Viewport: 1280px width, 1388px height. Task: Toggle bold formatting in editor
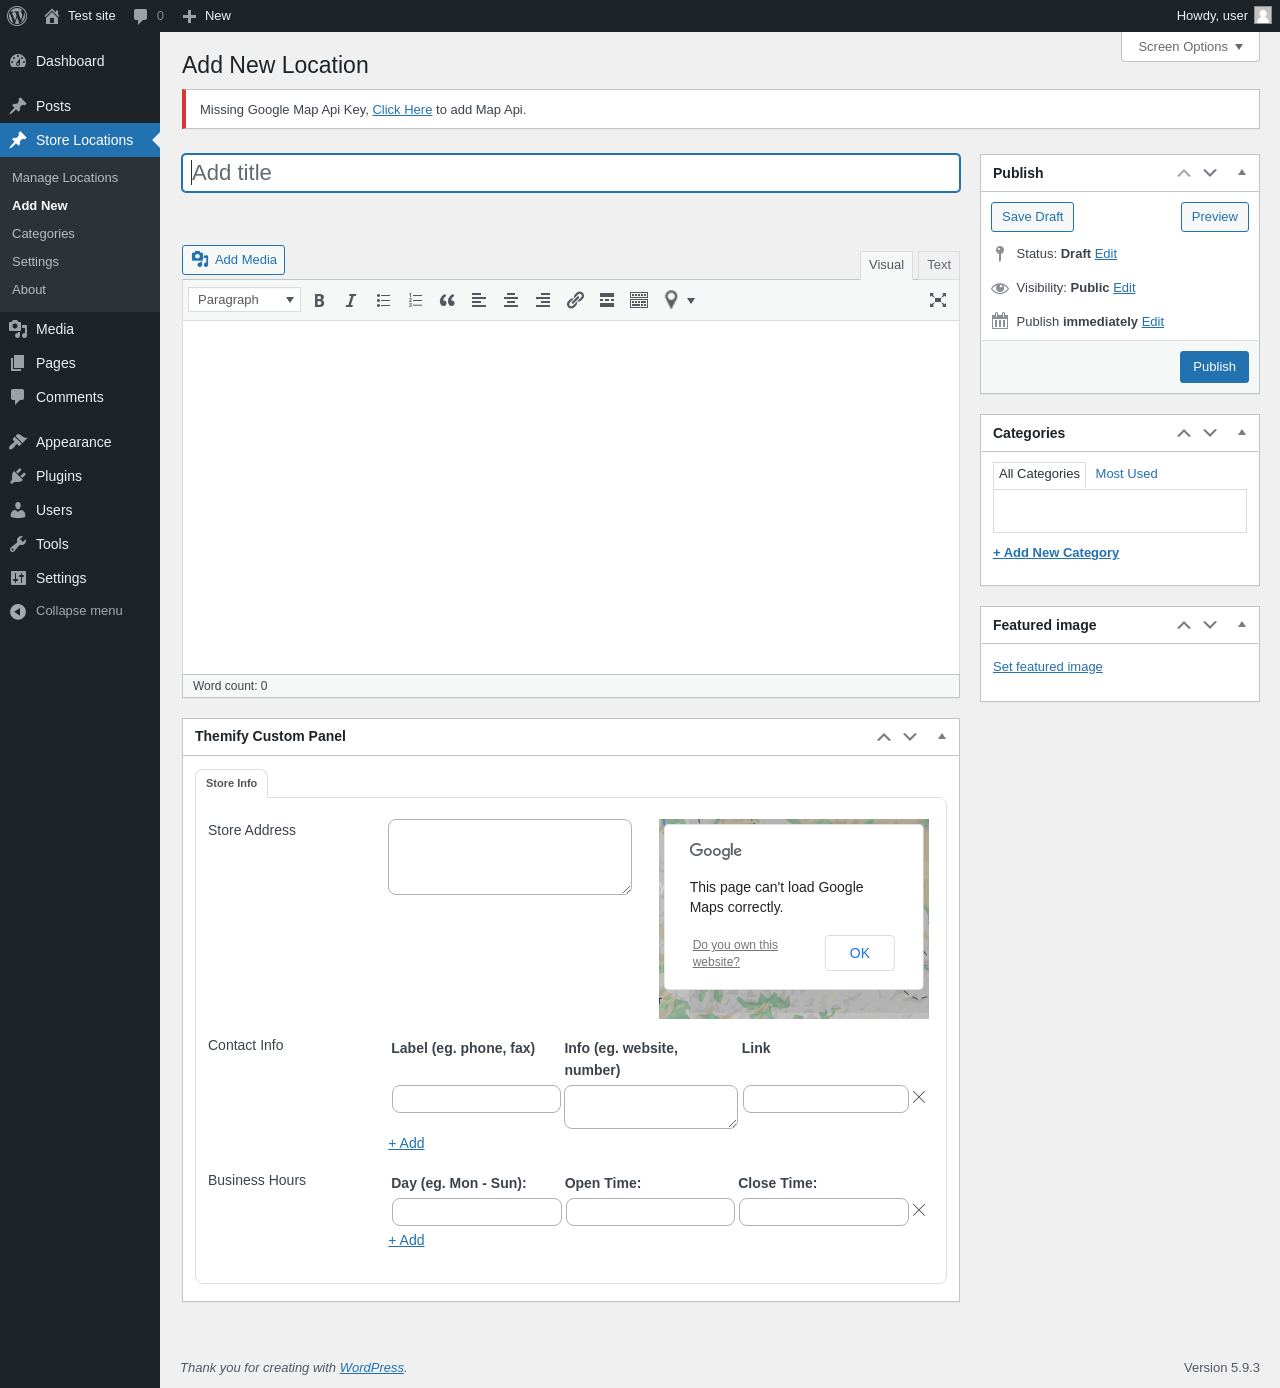(319, 300)
